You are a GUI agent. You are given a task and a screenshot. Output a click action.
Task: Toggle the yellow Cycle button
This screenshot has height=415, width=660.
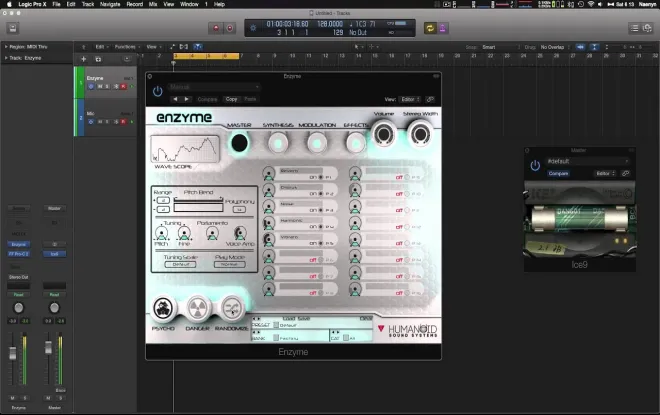(430, 28)
